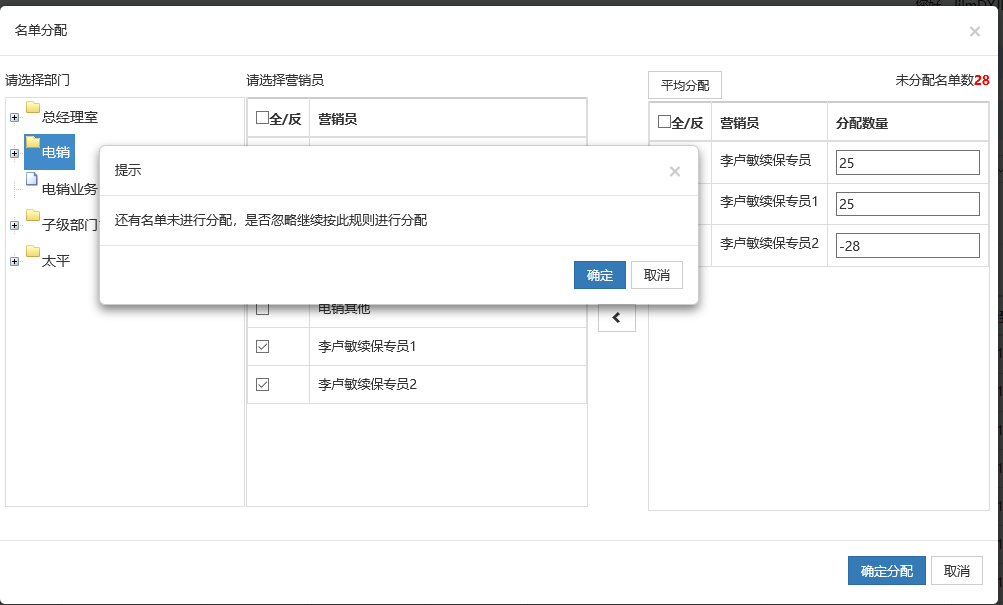Check the 电销其他 row checkbox
Image resolution: width=1003 pixels, height=605 pixels.
click(x=263, y=309)
